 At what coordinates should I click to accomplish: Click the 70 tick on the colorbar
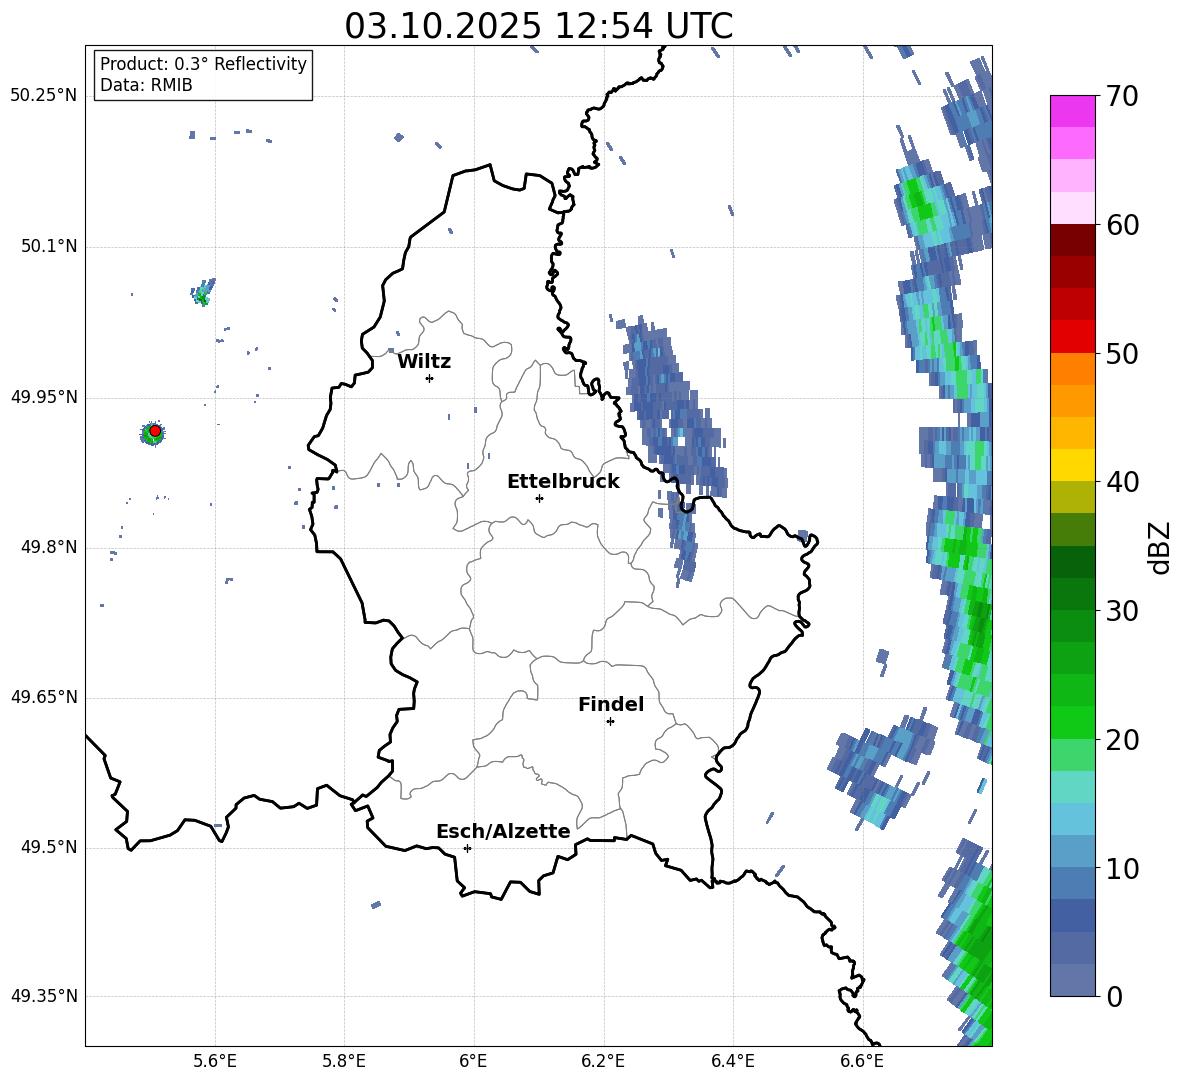click(x=1122, y=96)
